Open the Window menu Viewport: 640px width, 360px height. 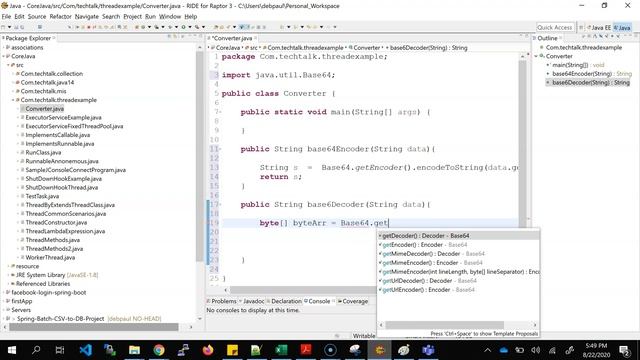click(170, 16)
